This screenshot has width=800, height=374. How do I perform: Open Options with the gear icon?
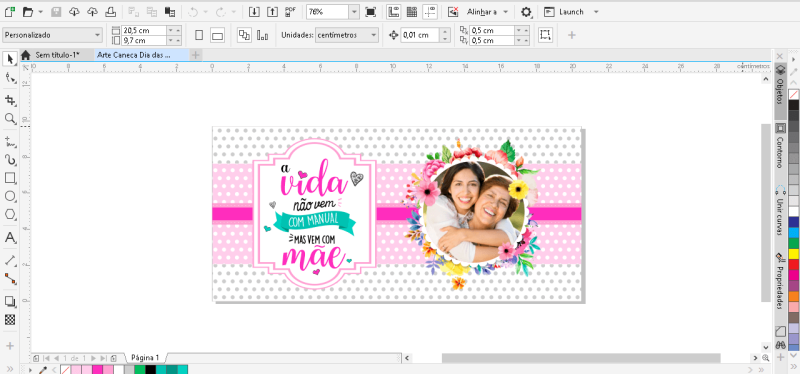tap(526, 11)
